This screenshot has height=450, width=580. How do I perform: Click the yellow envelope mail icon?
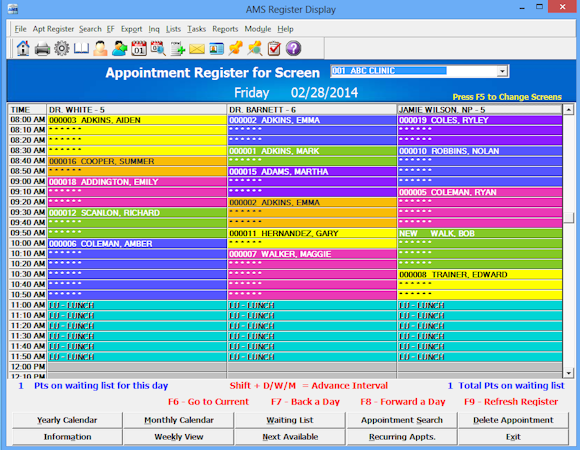[197, 48]
